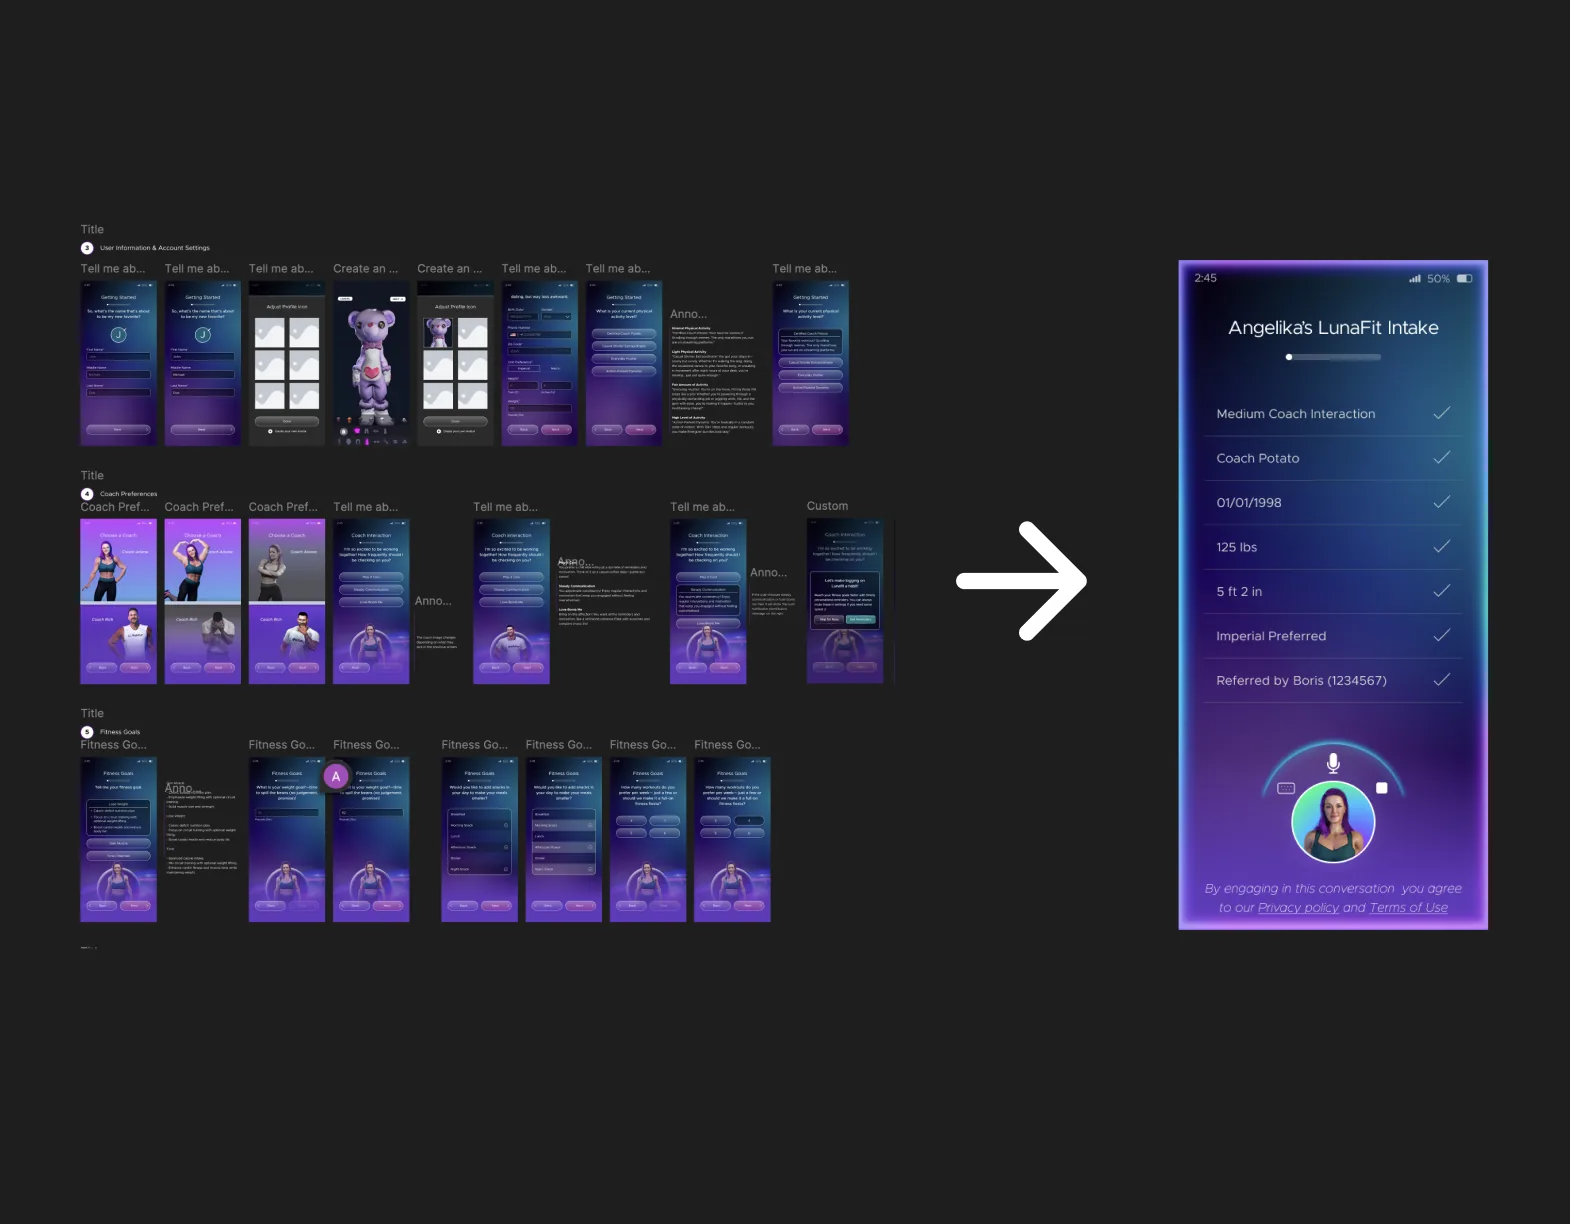
Task: Select the Imperial Preferred text
Action: [1271, 636]
